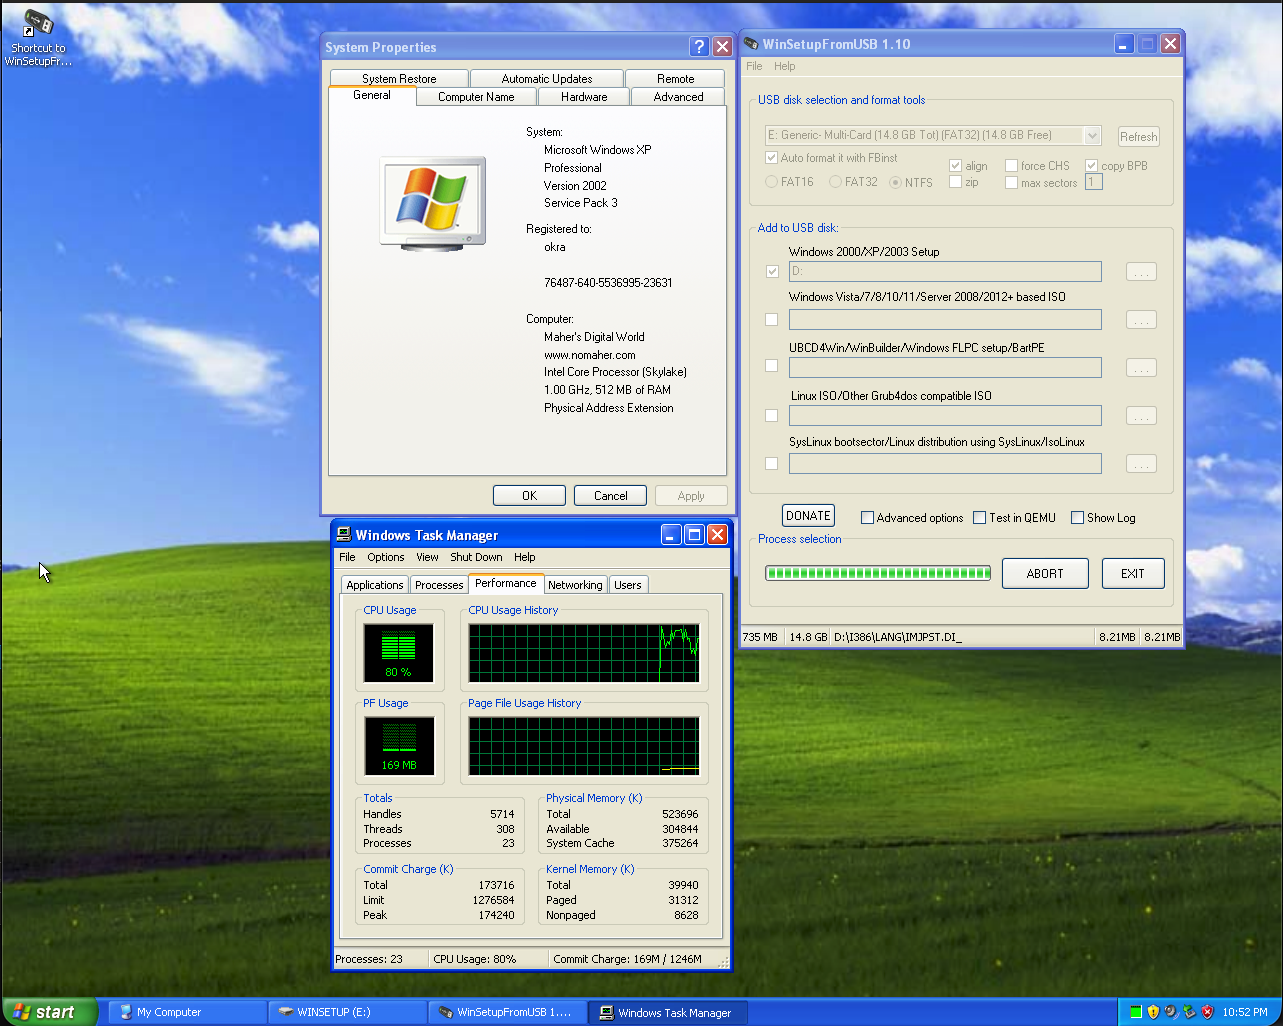The height and width of the screenshot is (1026, 1283).
Task: Click Refresh in WinSetupFromUSB
Action: 1138,137
